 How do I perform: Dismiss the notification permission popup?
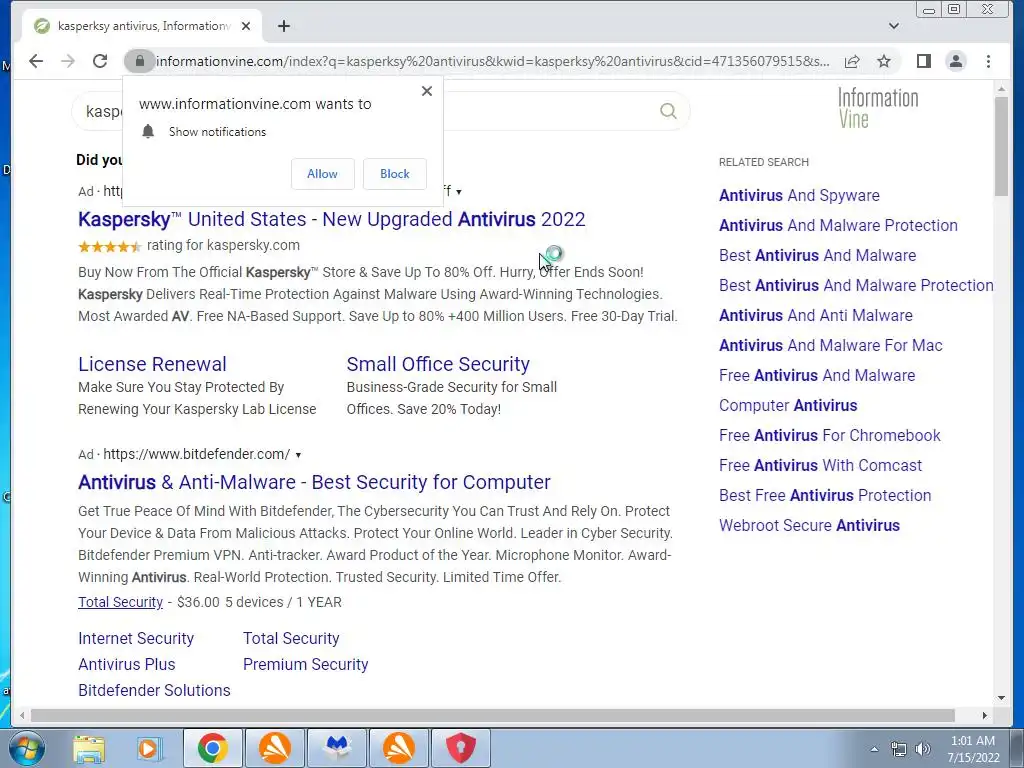pyautogui.click(x=427, y=91)
